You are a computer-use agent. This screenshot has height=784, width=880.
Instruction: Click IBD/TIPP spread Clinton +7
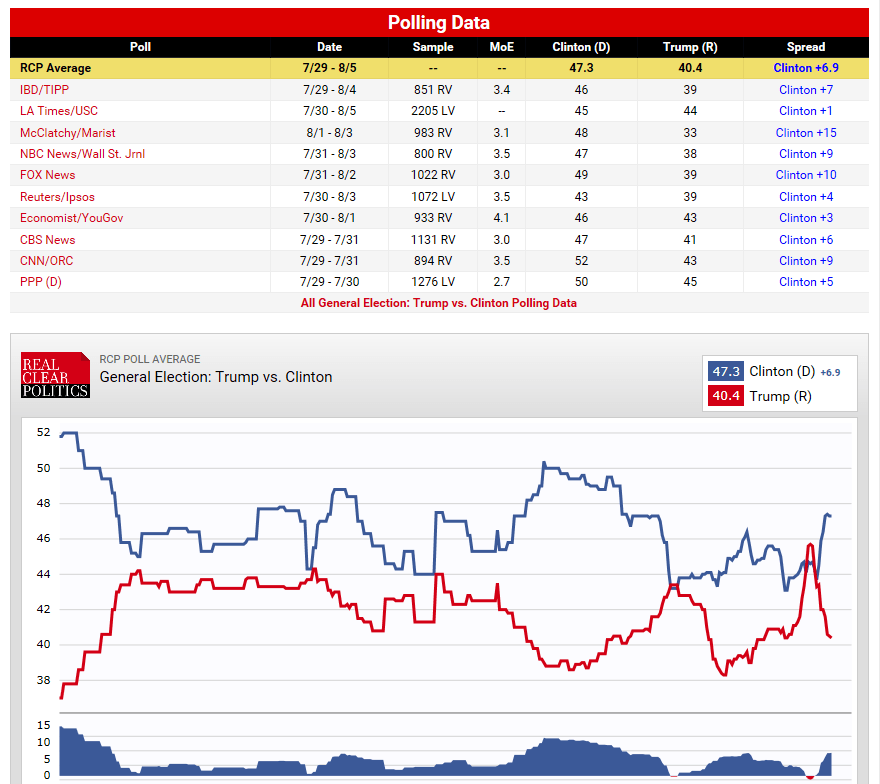coord(806,90)
